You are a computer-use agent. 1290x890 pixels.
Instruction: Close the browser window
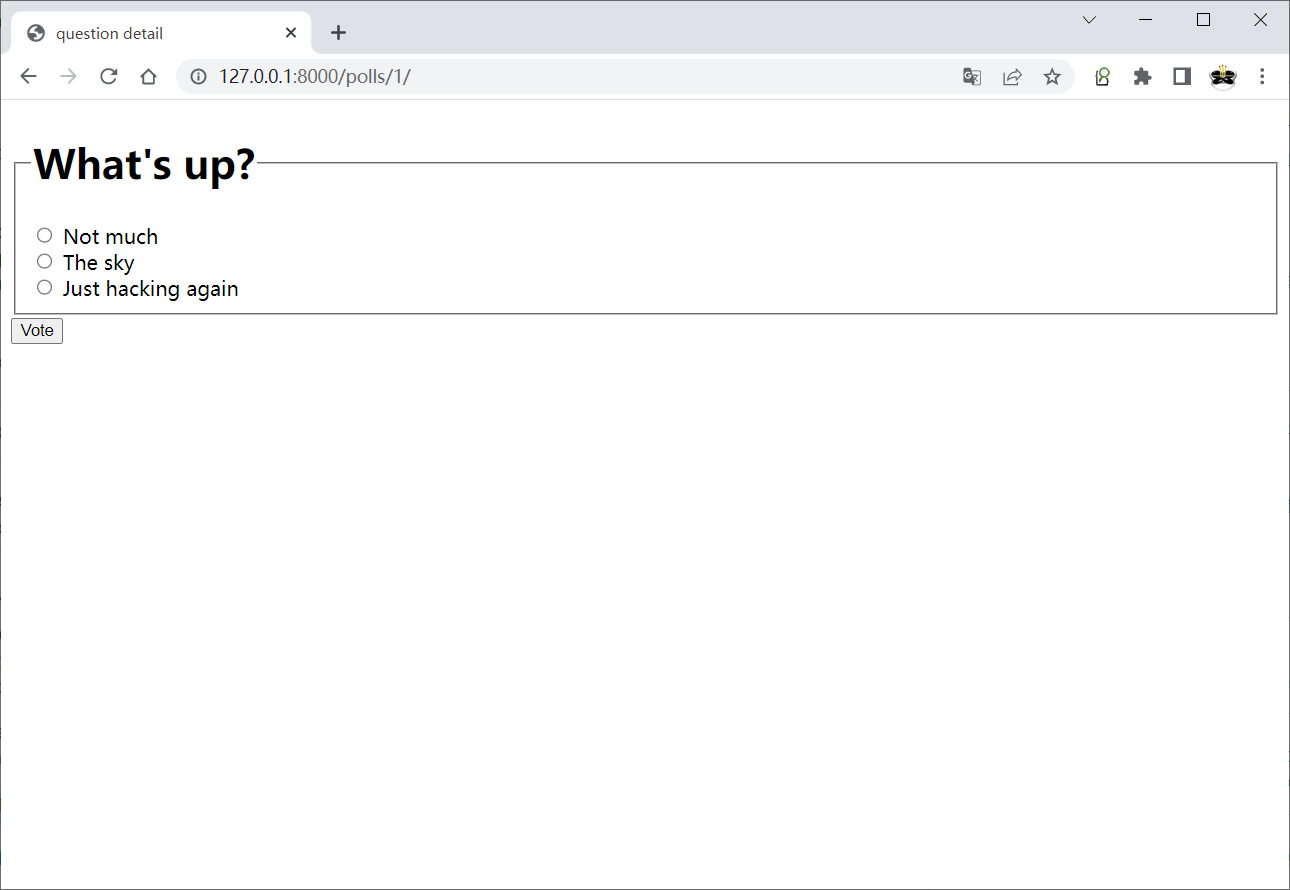point(1261,20)
